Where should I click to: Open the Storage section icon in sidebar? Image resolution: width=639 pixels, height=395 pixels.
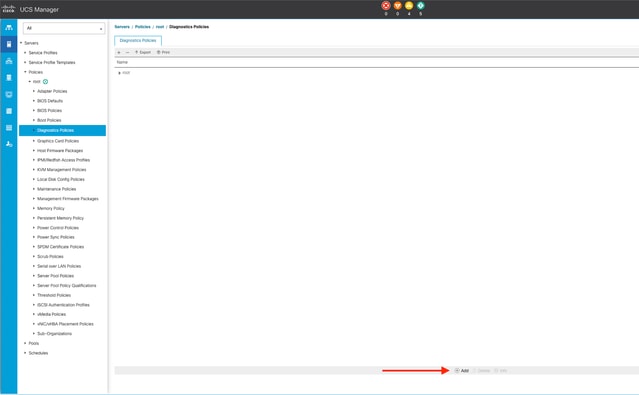[9, 111]
